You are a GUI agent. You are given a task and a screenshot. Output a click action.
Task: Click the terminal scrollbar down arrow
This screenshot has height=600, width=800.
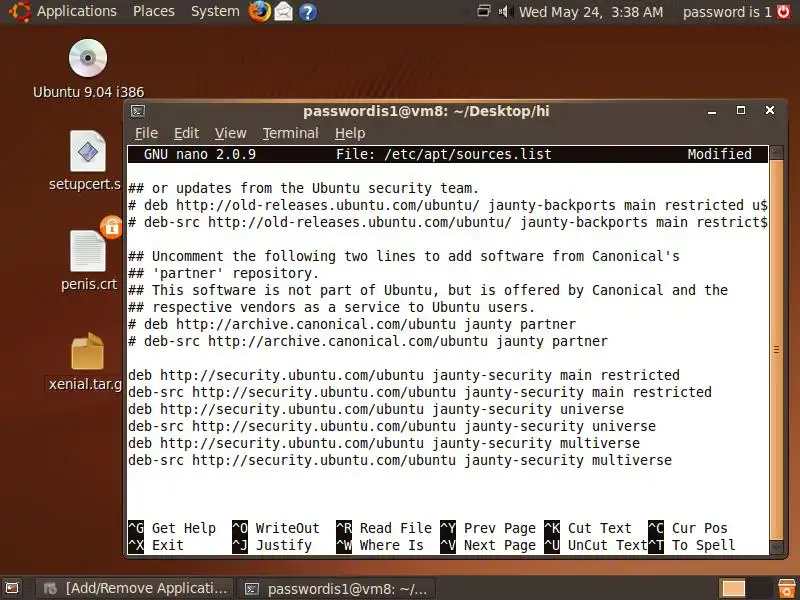click(776, 547)
